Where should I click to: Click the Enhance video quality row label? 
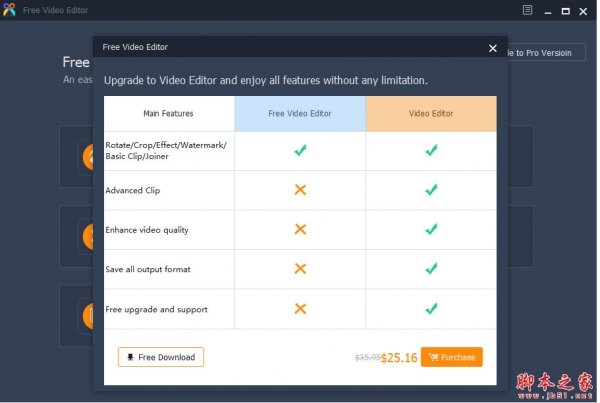148,231
